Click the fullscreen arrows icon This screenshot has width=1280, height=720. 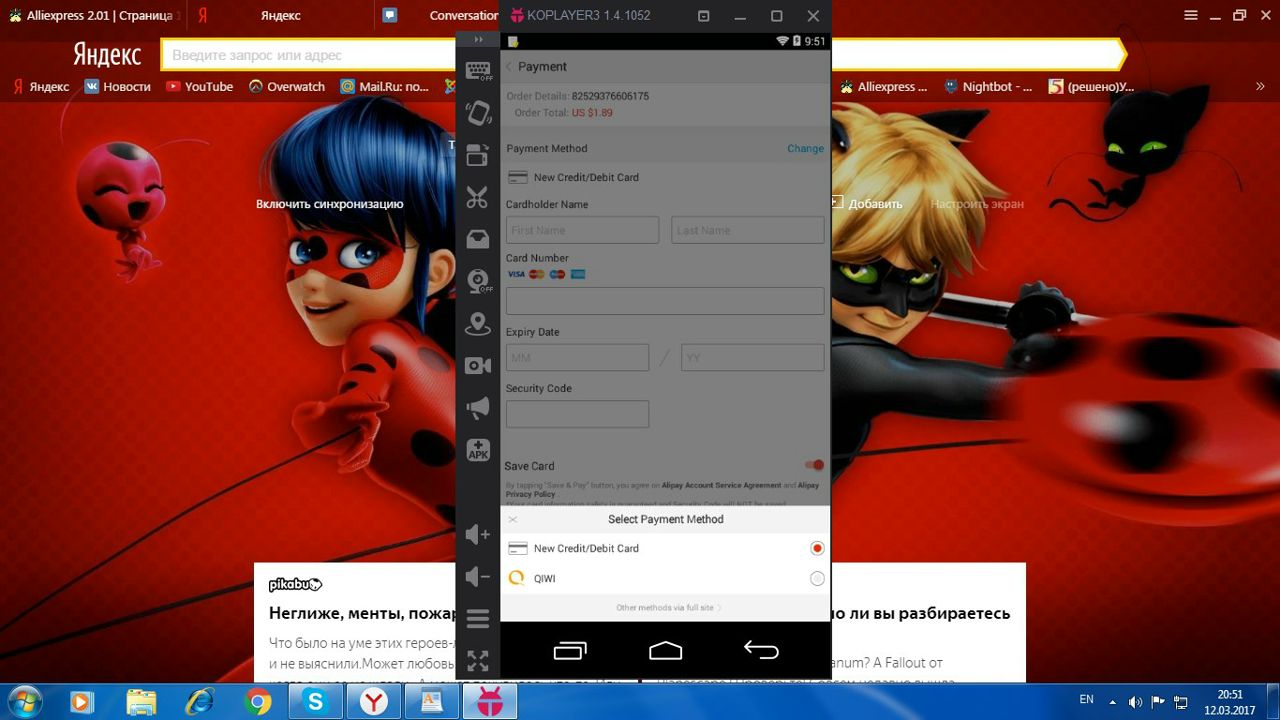click(478, 661)
